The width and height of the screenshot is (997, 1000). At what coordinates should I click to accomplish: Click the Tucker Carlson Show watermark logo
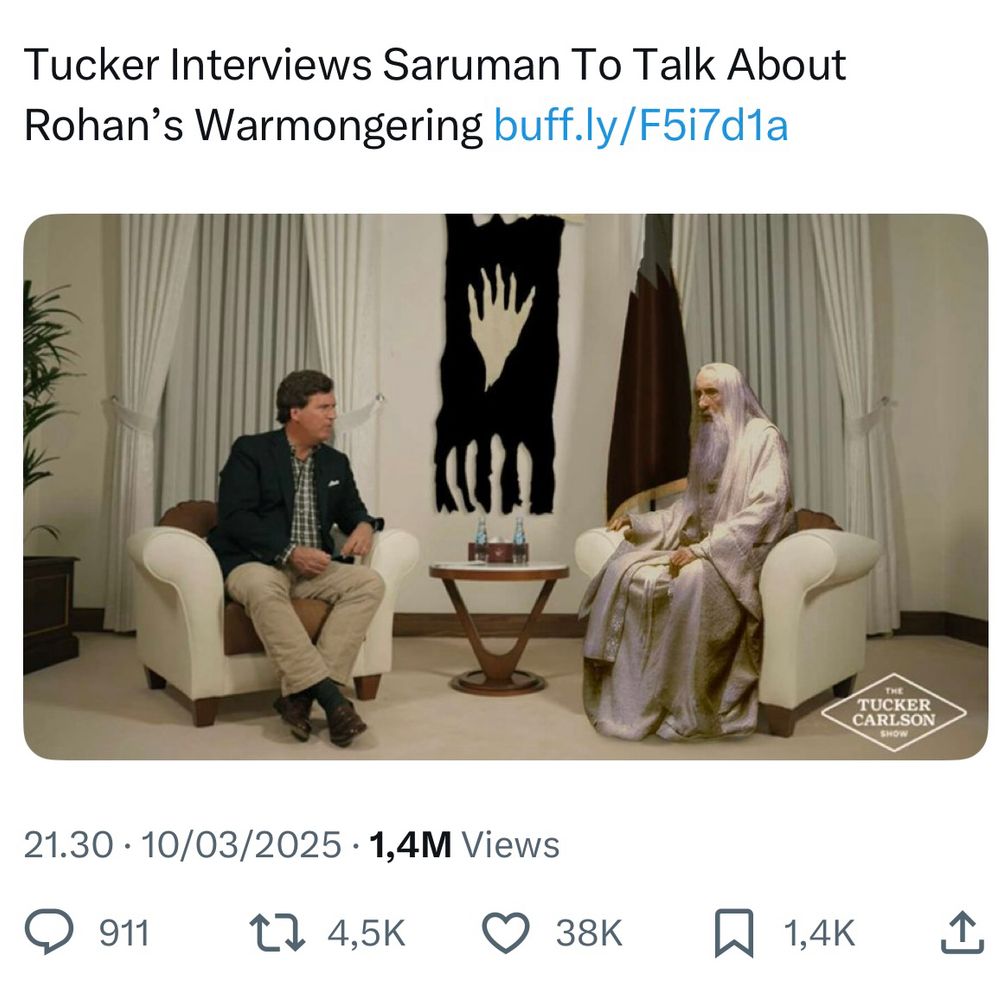[x=893, y=712]
